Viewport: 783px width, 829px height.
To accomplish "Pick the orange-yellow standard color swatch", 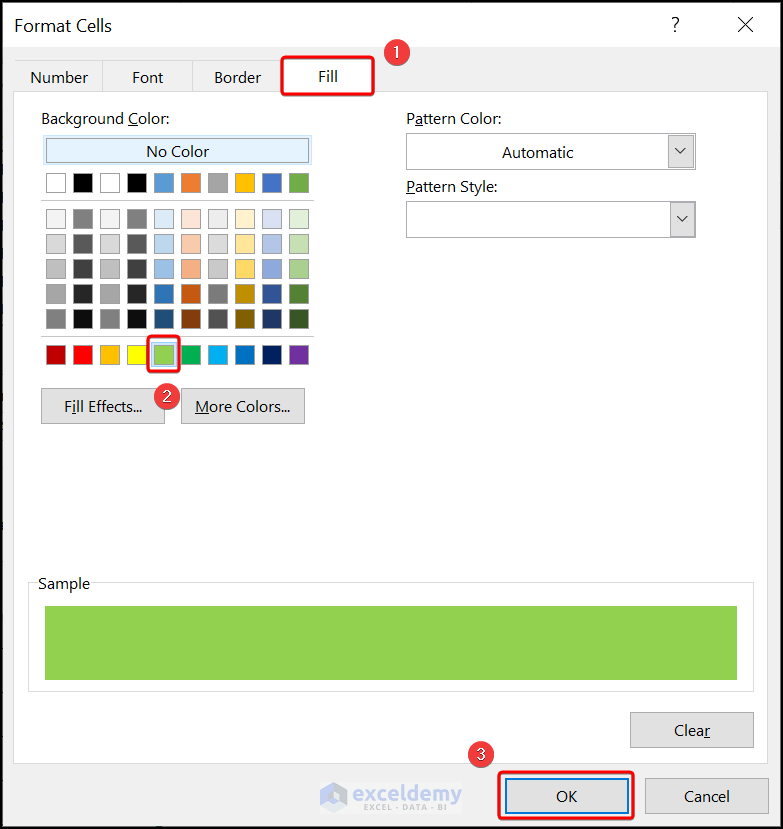I will (110, 355).
